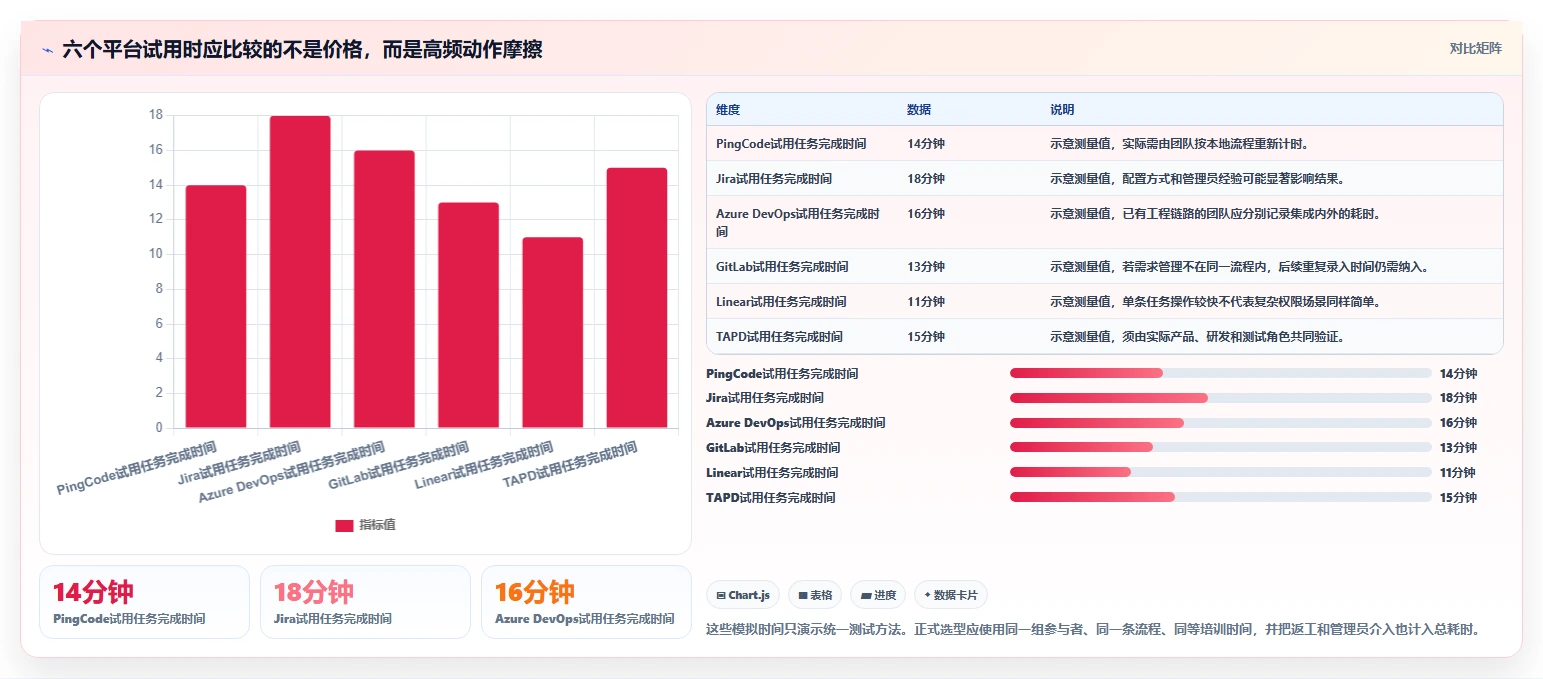1543x679 pixels.
Task: Click the GitLab bar in the chart
Action: click(468, 315)
